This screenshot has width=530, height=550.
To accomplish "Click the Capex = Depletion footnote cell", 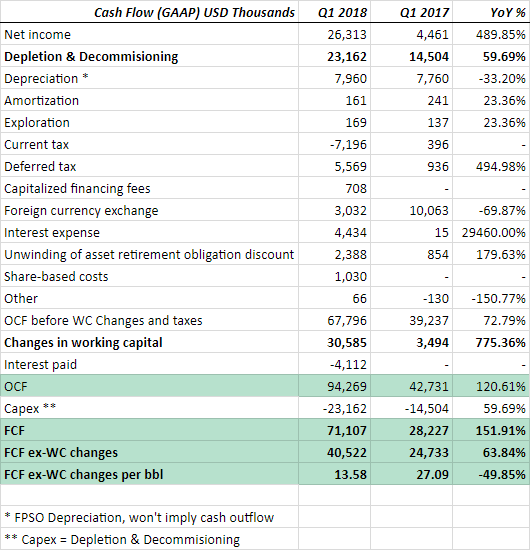I will click(x=149, y=539).
